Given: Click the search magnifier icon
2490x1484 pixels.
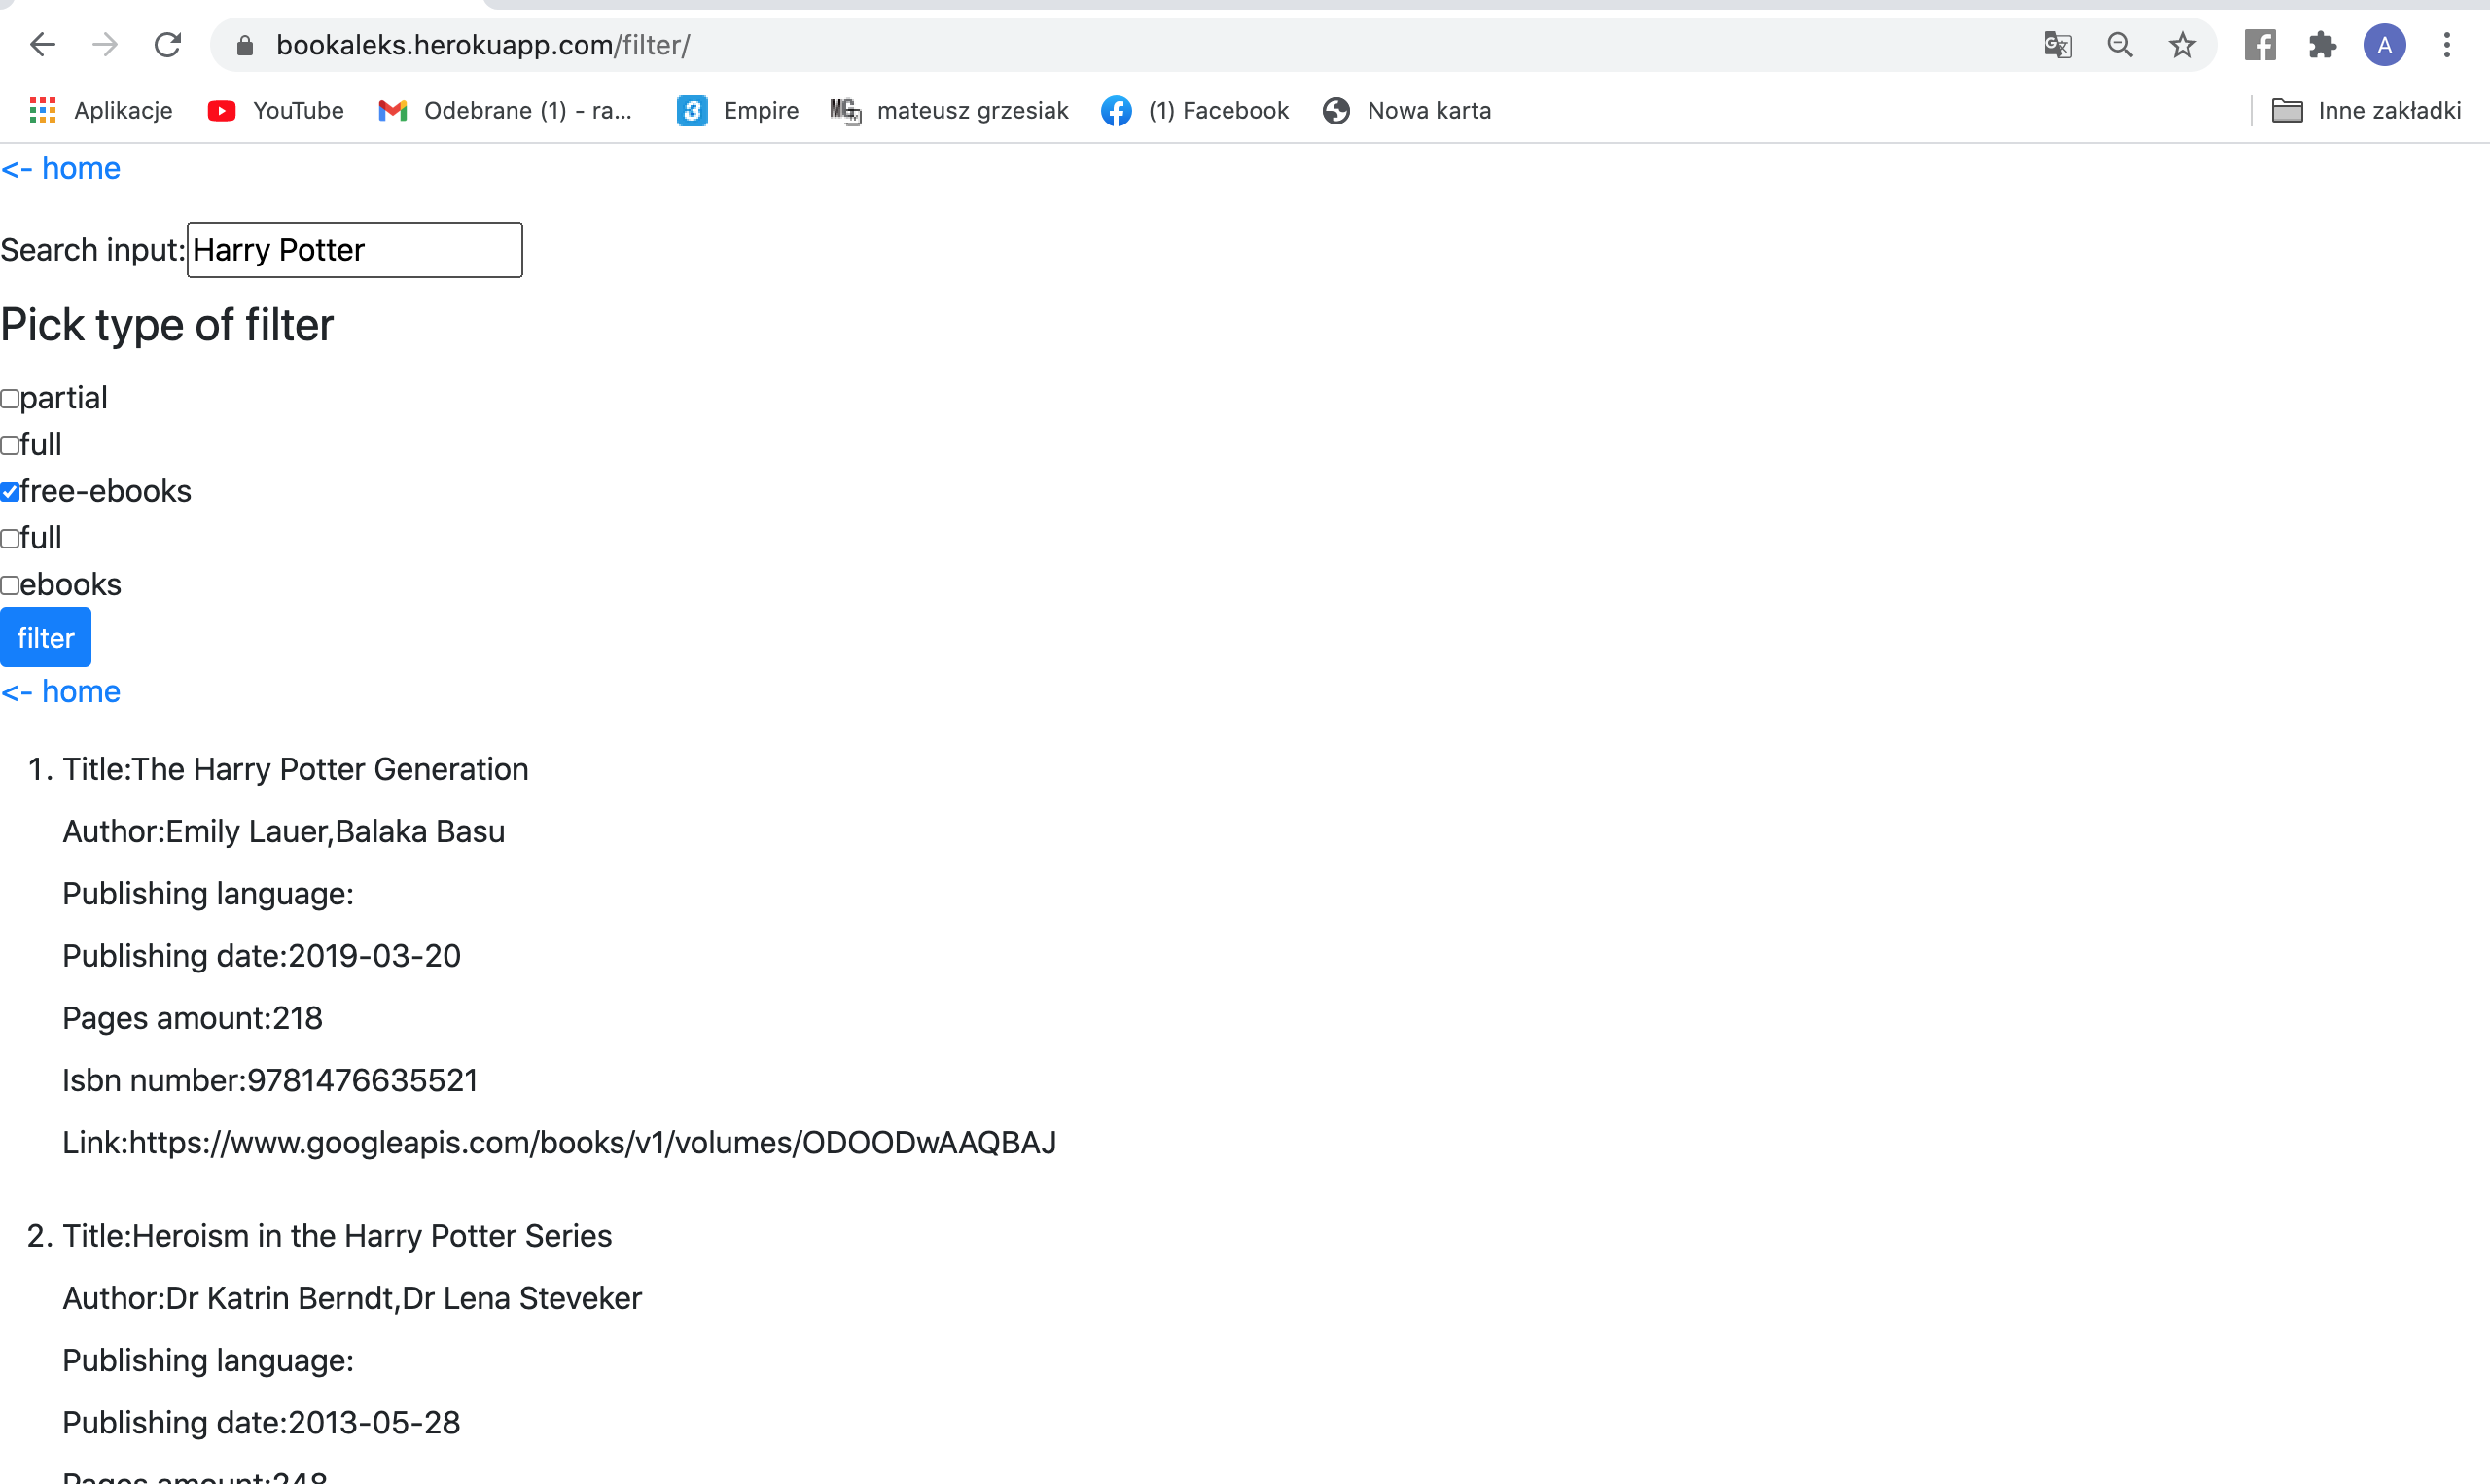Looking at the screenshot, I should point(2120,45).
